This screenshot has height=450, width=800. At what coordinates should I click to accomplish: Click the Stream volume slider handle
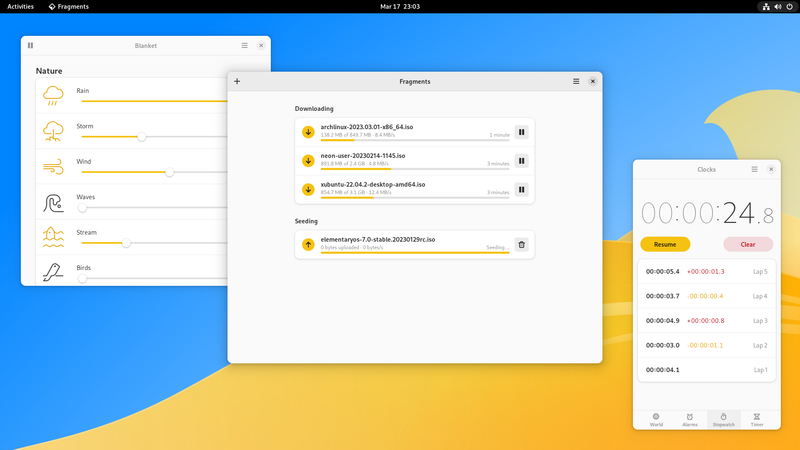126,243
